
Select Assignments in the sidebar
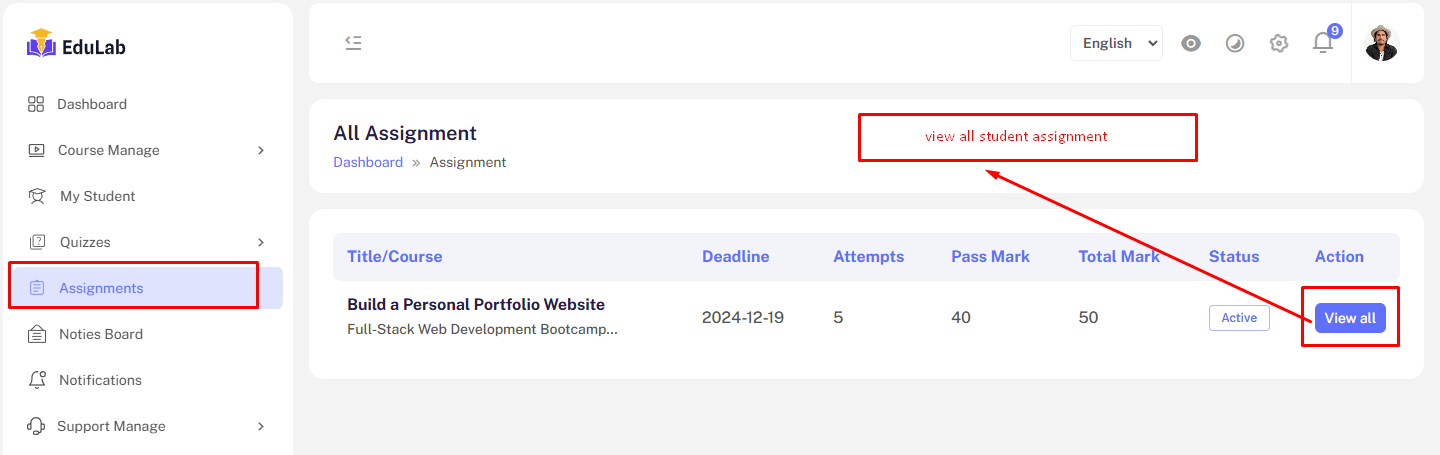pos(101,288)
